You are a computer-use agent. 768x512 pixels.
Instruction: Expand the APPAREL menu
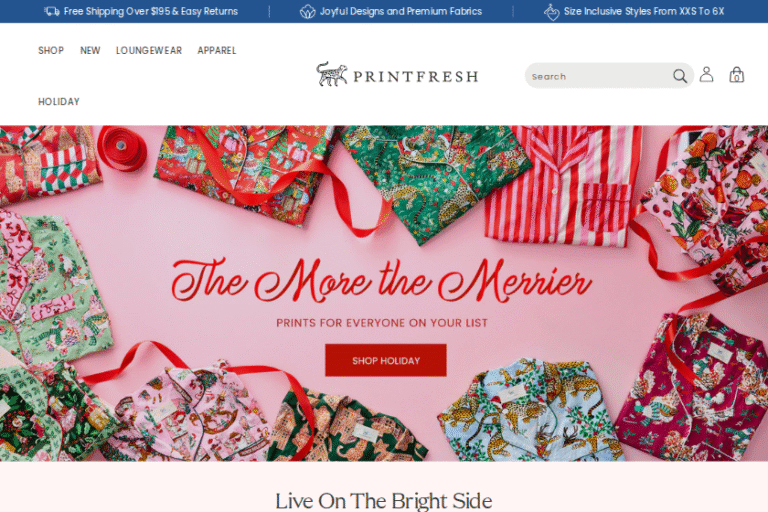point(217,50)
